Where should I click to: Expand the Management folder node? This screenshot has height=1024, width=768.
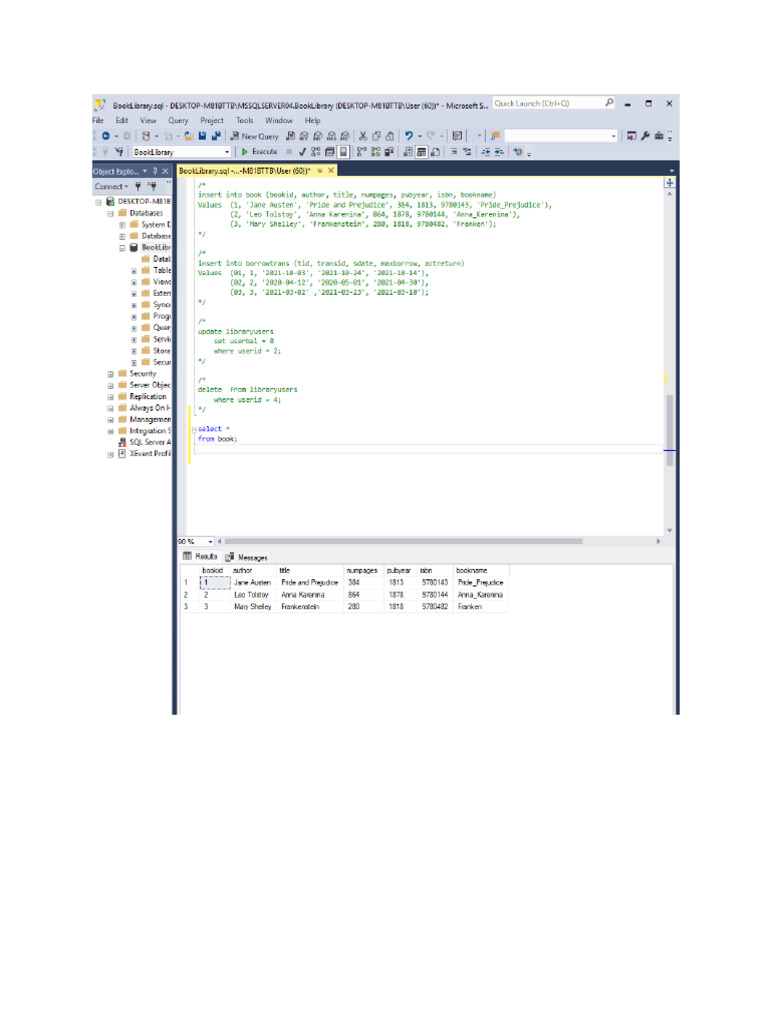(110, 420)
